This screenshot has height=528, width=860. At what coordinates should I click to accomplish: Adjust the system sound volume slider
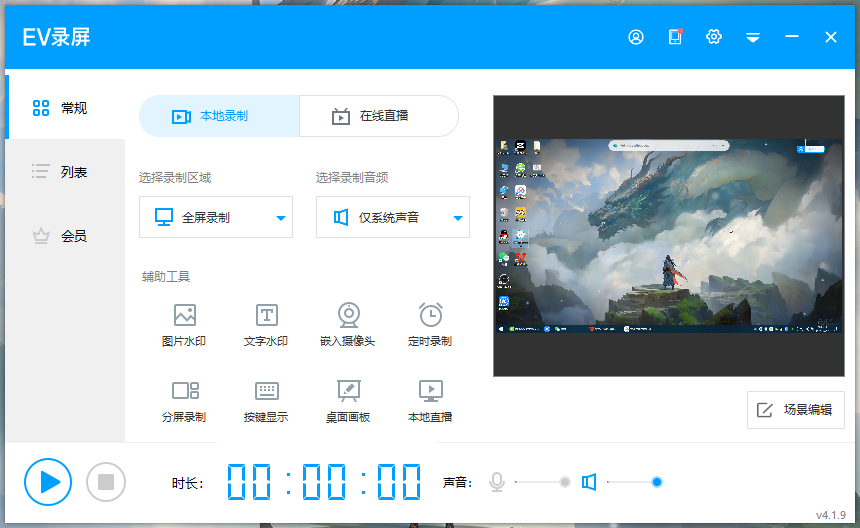(635, 482)
